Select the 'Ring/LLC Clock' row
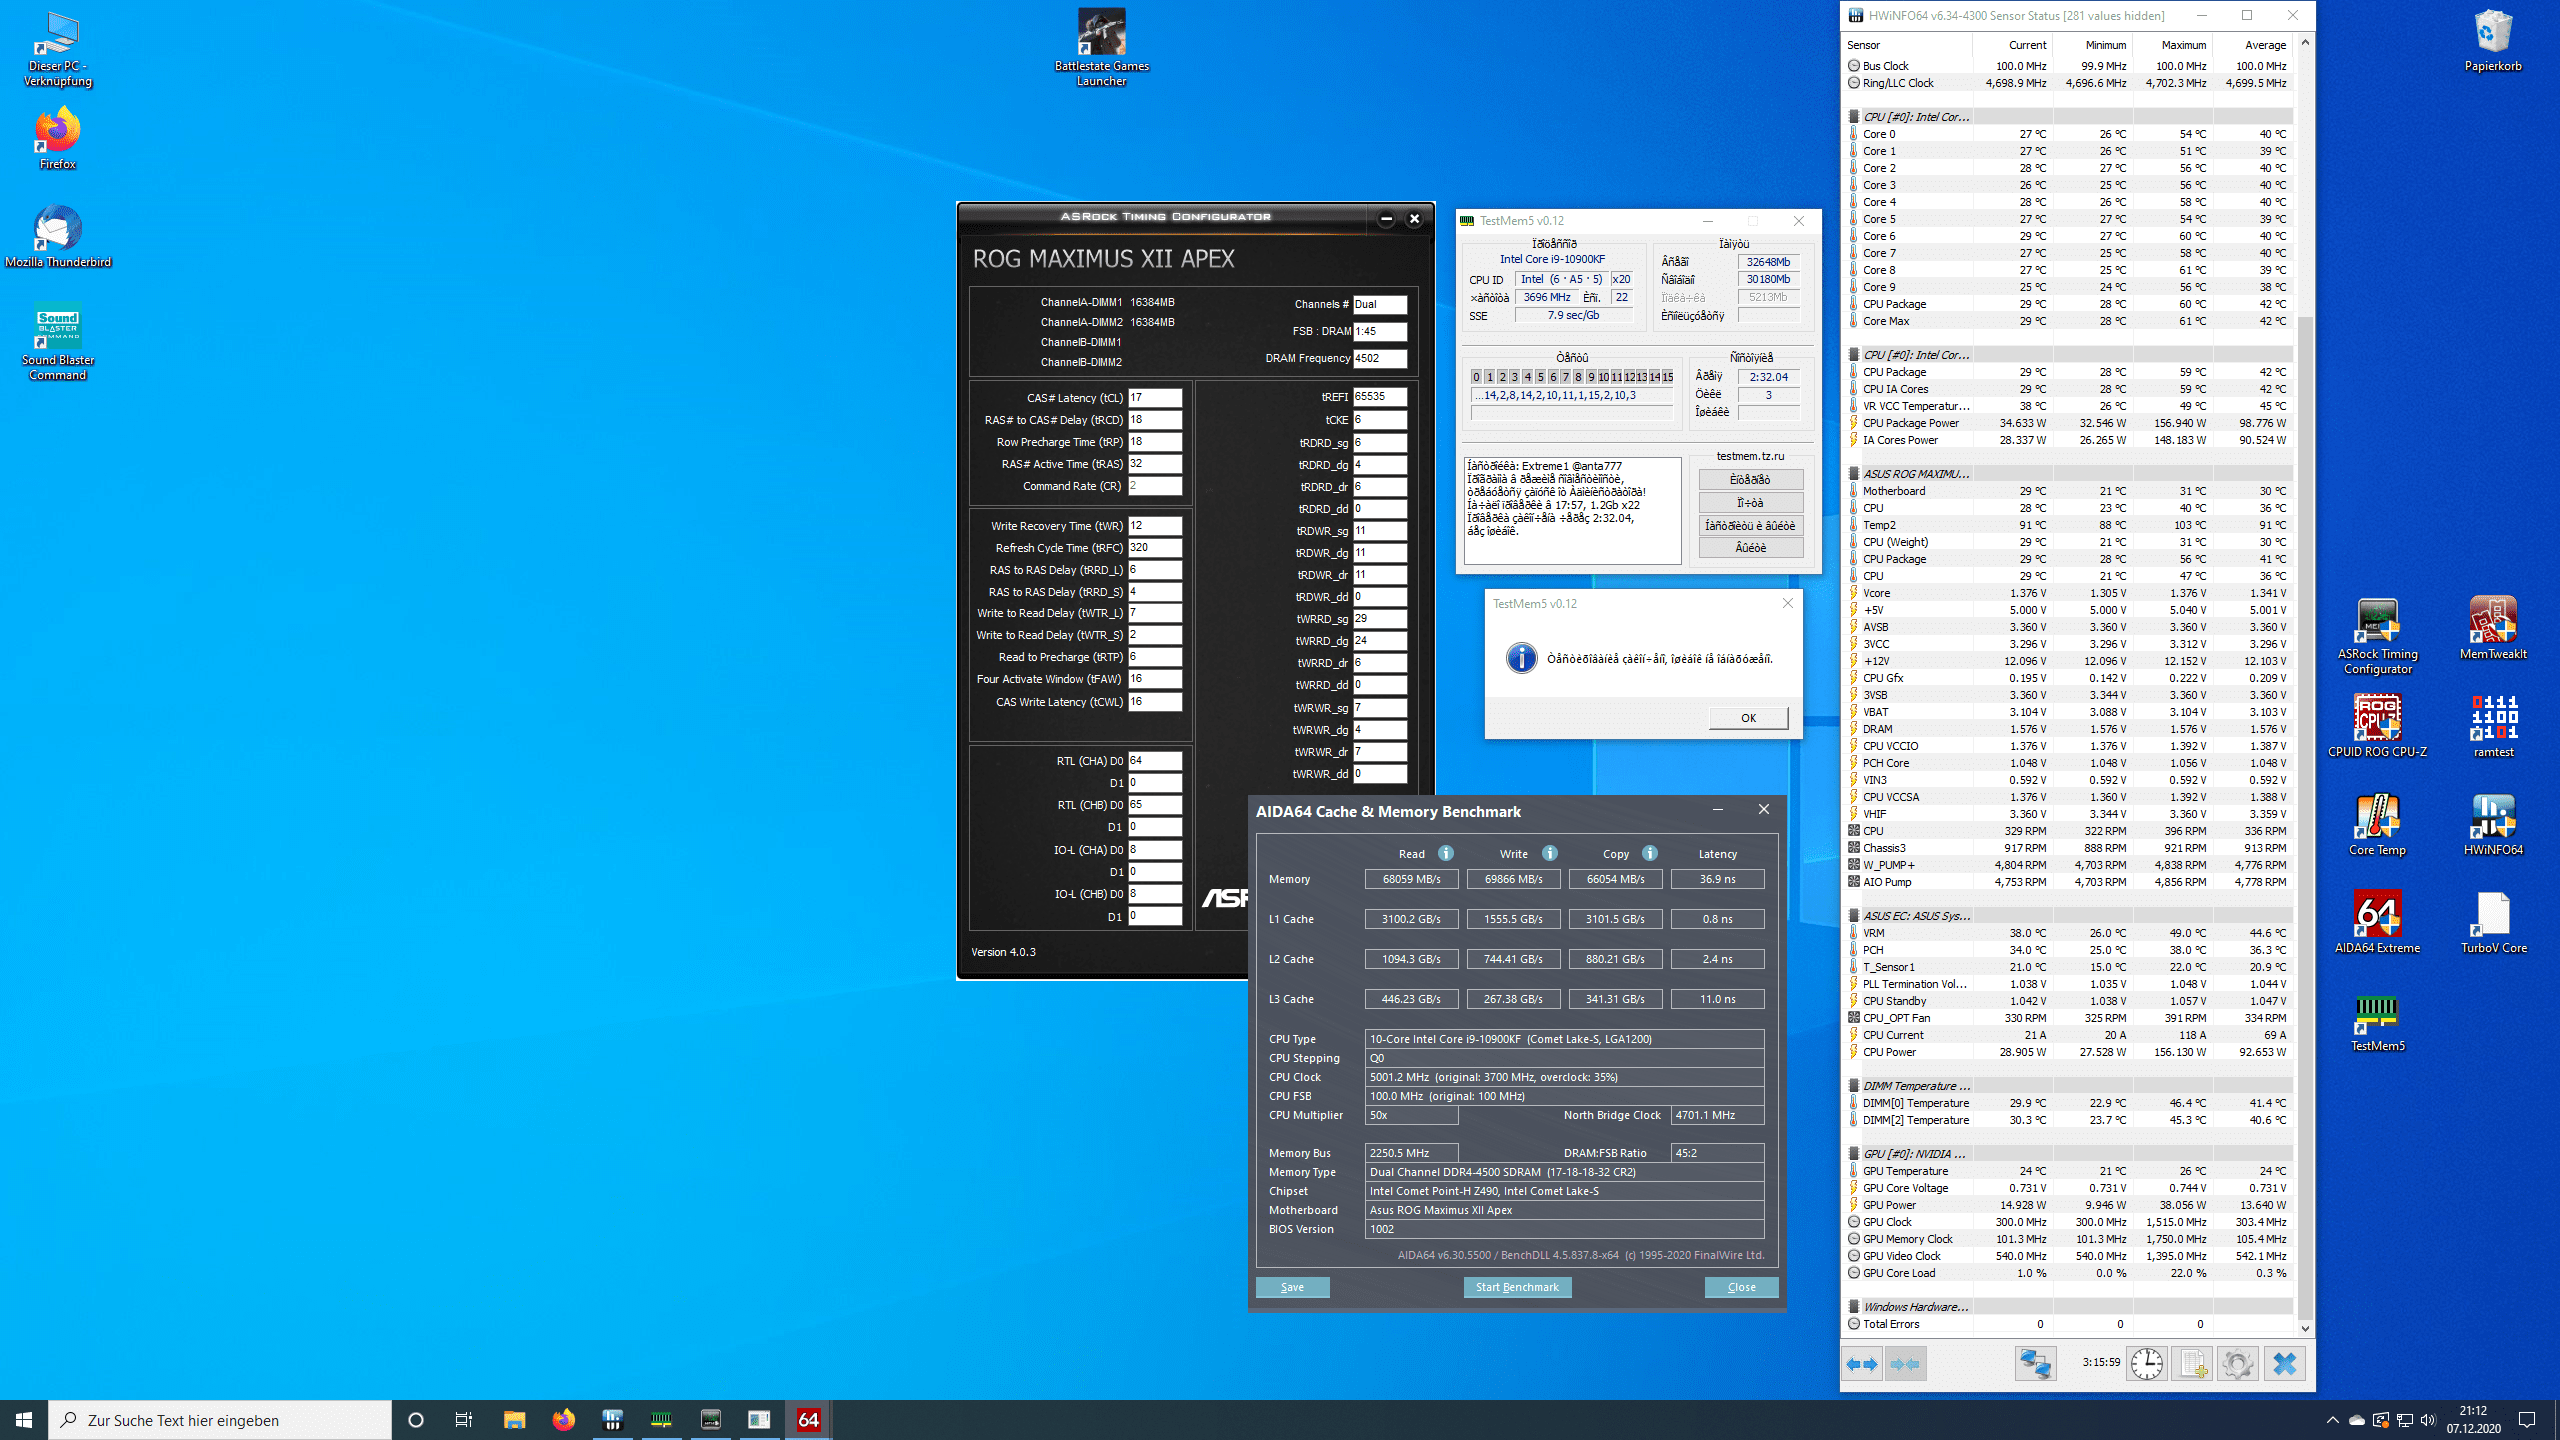Image resolution: width=2560 pixels, height=1440 pixels. click(x=2068, y=83)
